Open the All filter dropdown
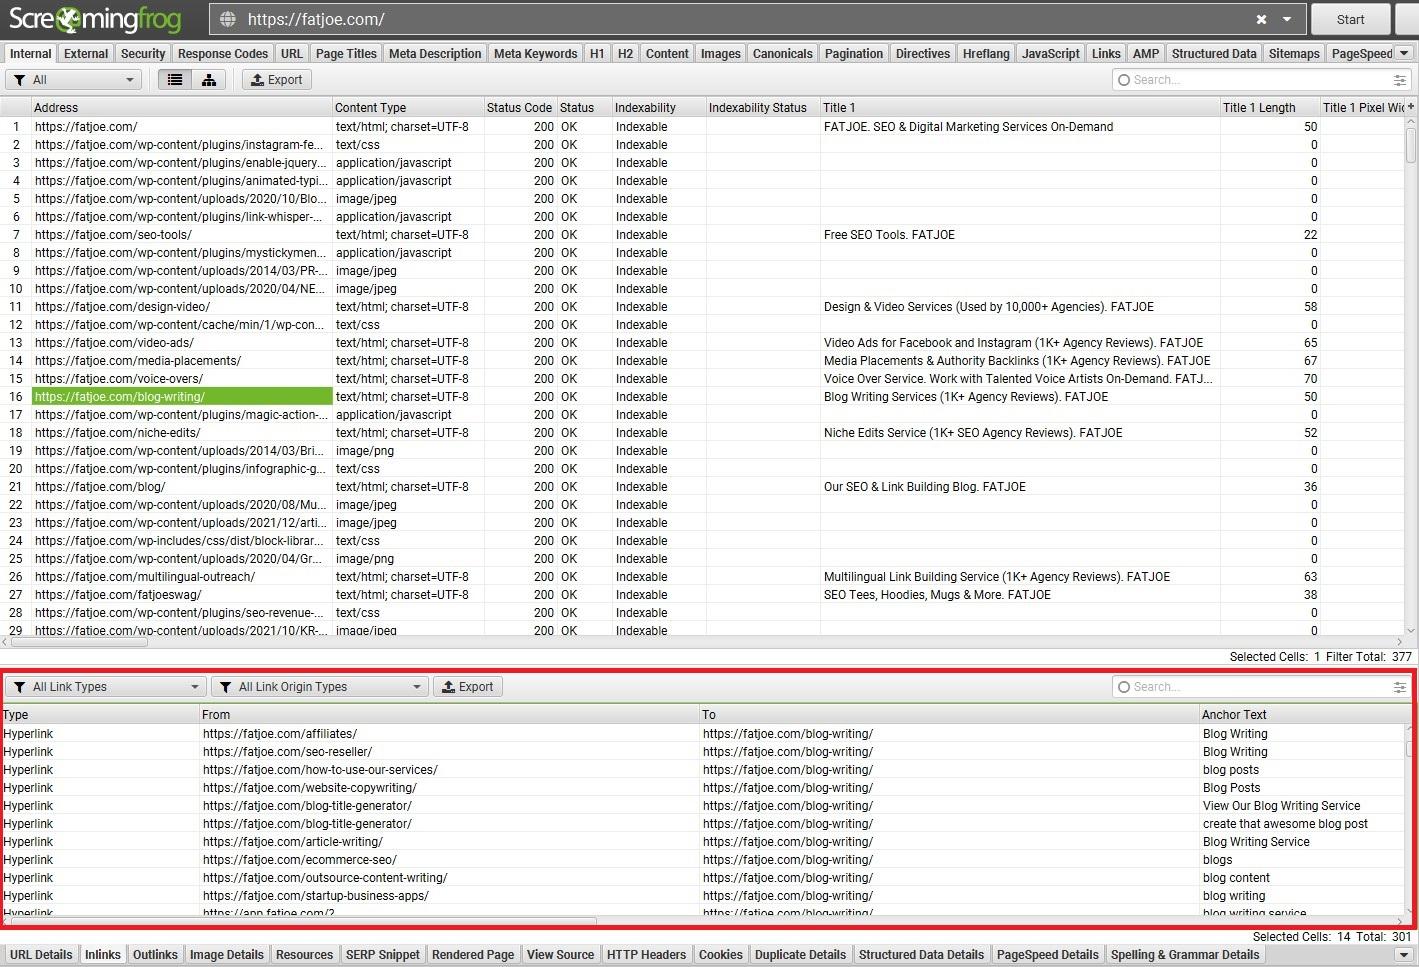The image size is (1419, 967). coord(73,80)
